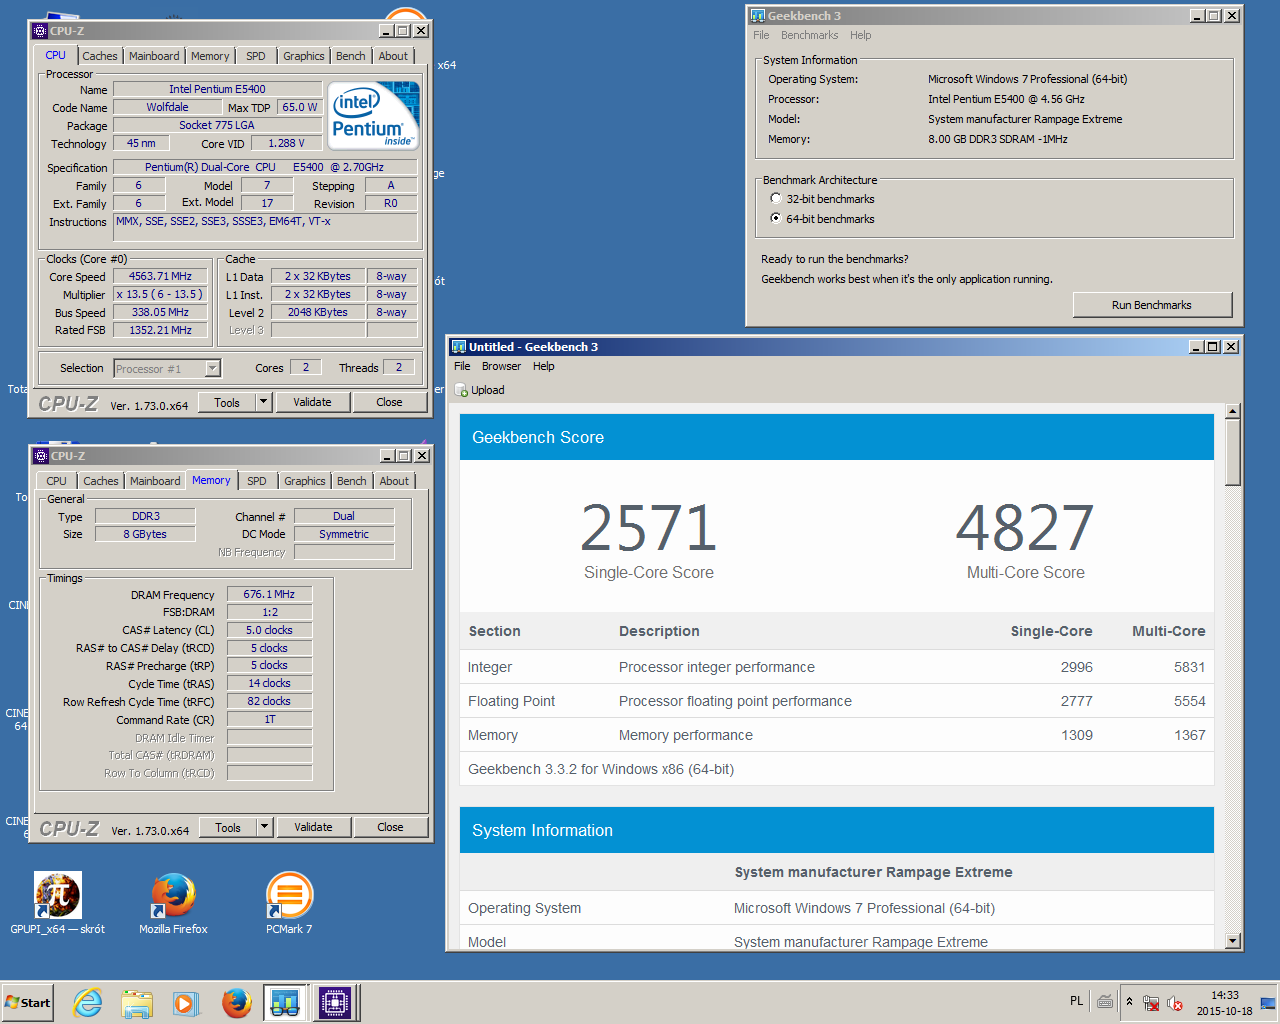Open Memory tab in upper CPU-Z window
The image size is (1280, 1024).
[210, 56]
